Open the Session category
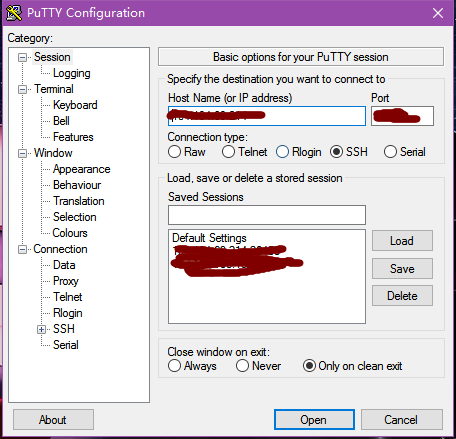Image resolution: width=456 pixels, height=439 pixels. [x=52, y=57]
